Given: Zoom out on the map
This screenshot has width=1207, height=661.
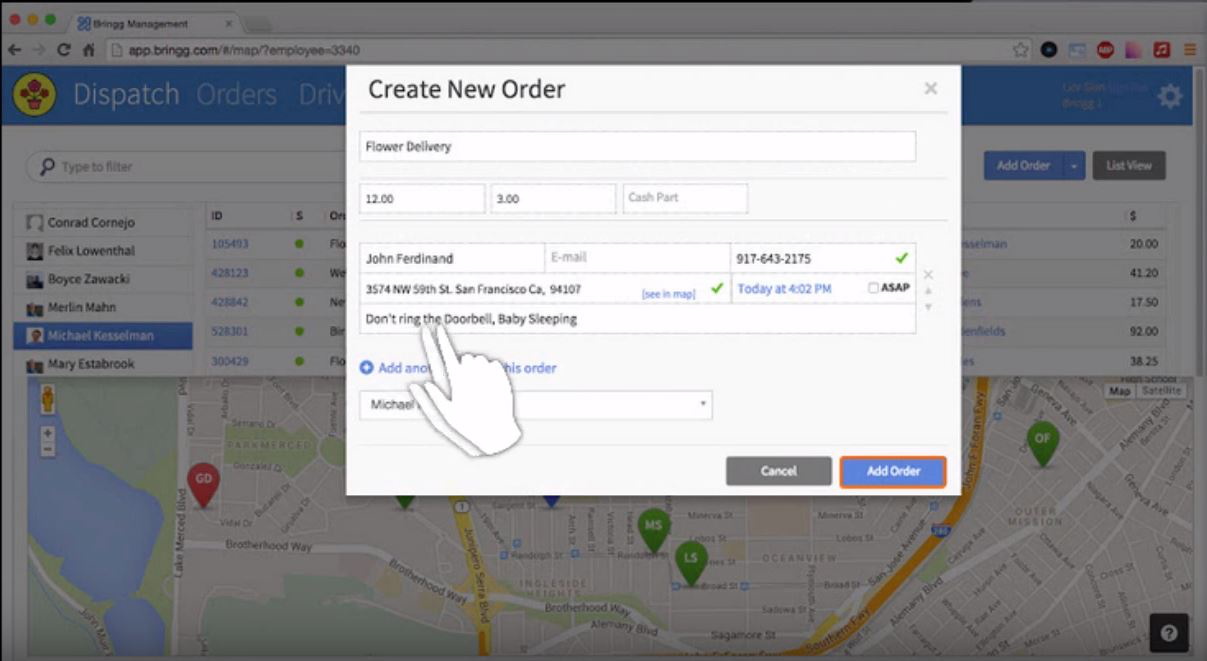Looking at the screenshot, I should click(47, 450).
